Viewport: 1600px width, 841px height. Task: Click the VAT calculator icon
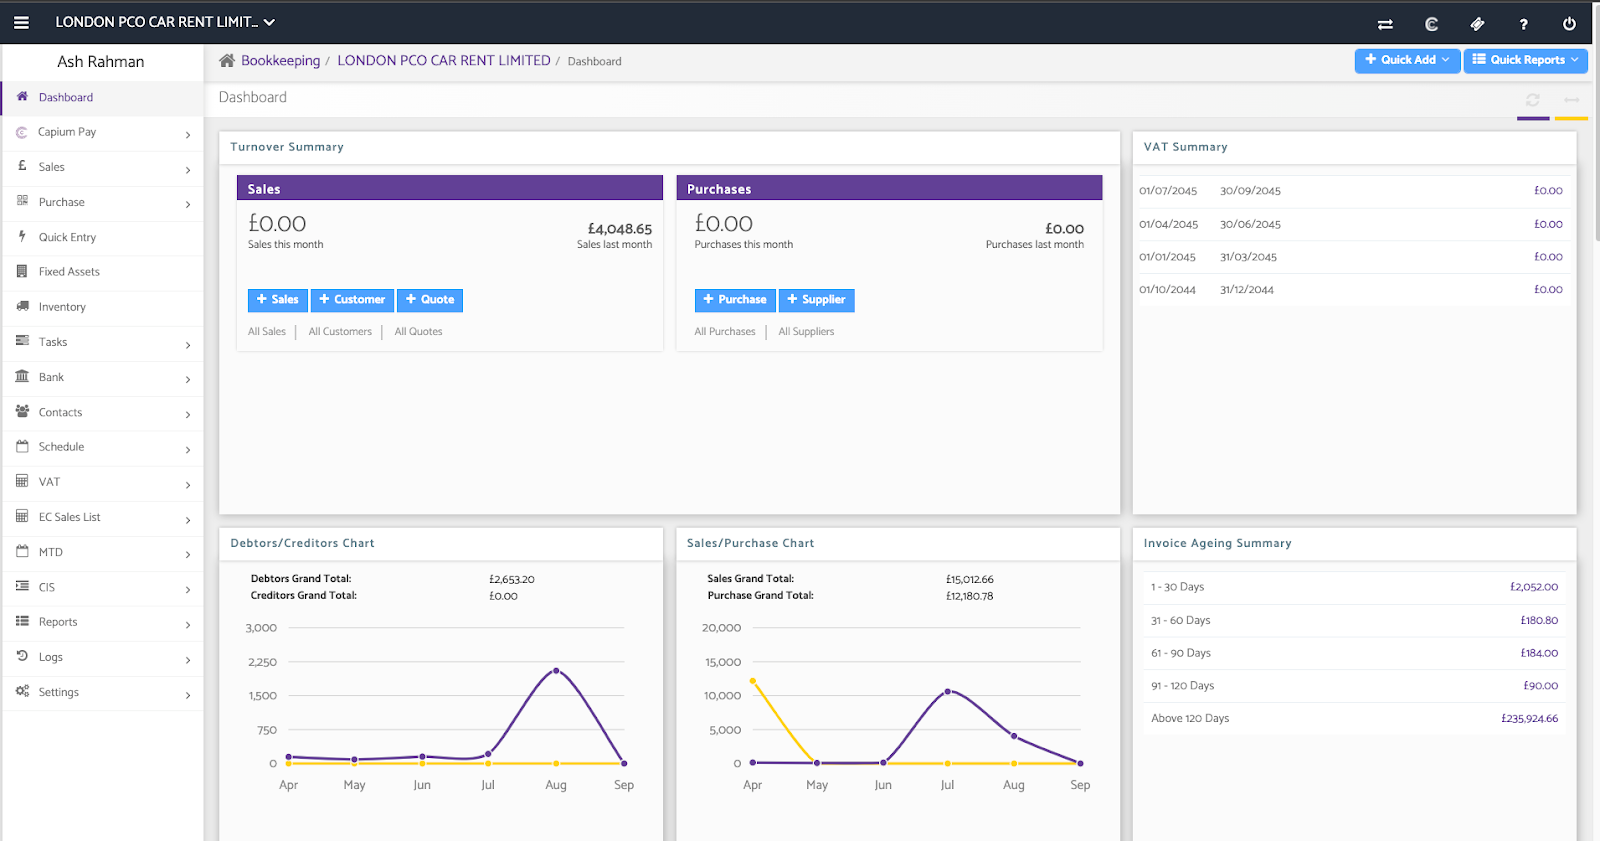click(x=22, y=481)
